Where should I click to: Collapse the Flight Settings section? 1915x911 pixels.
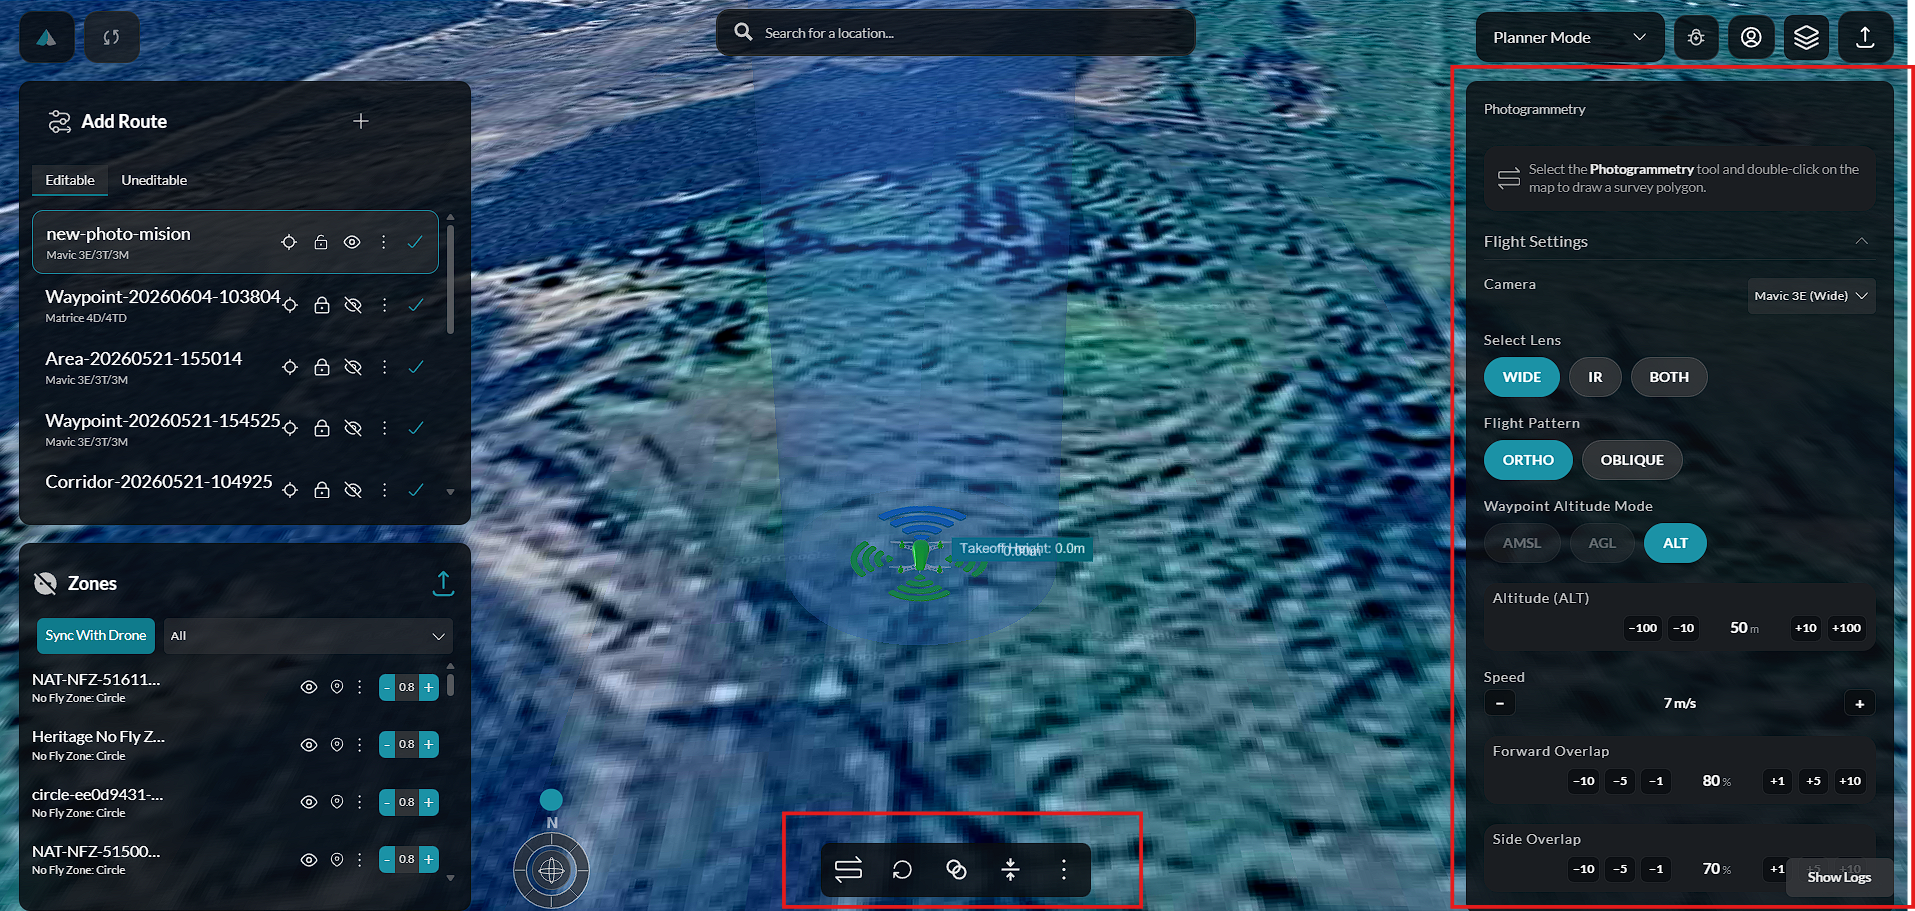tap(1862, 242)
